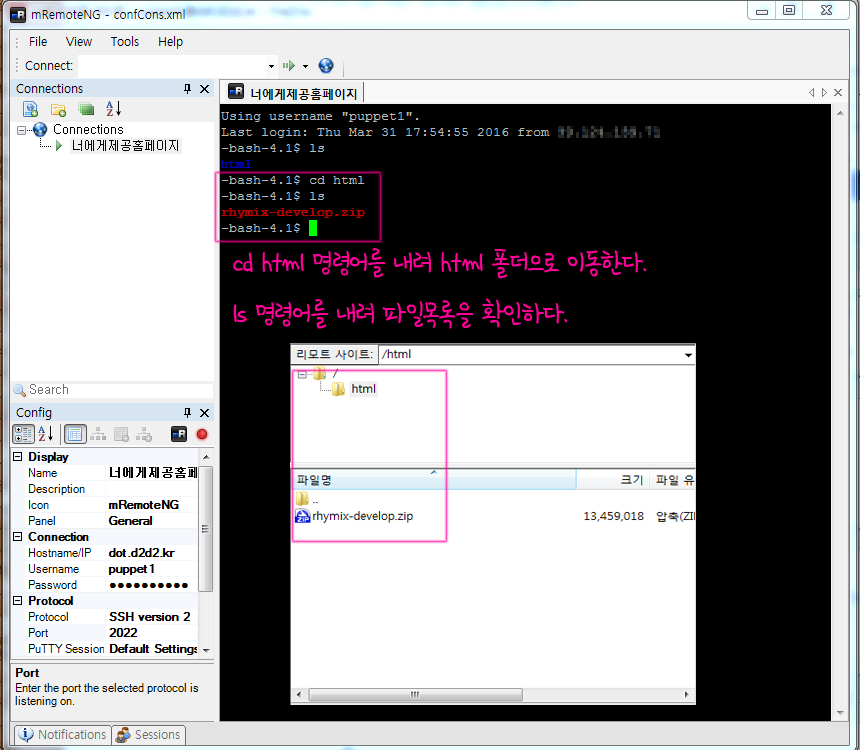Click the globe icon in Connect toolbar
The height and width of the screenshot is (750, 860).
coord(326,66)
